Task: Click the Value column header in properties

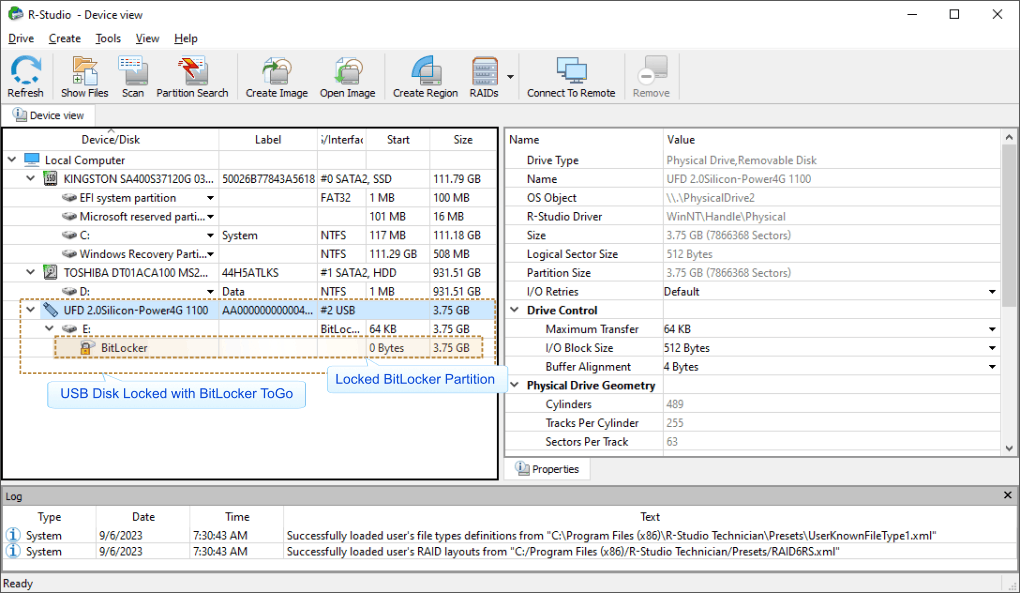Action: (x=832, y=139)
